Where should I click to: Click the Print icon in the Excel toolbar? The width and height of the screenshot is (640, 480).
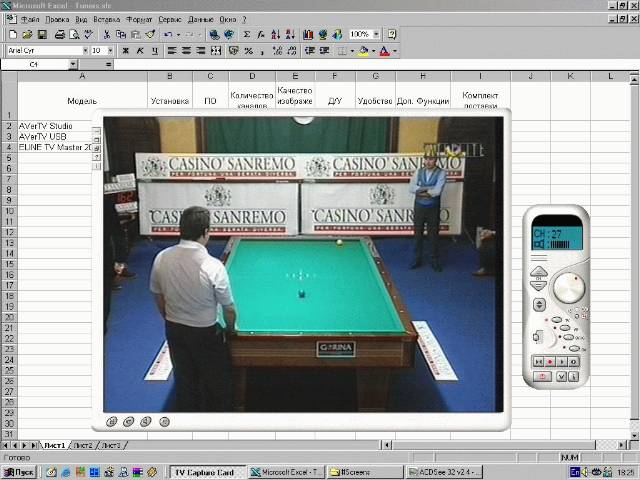click(60, 35)
